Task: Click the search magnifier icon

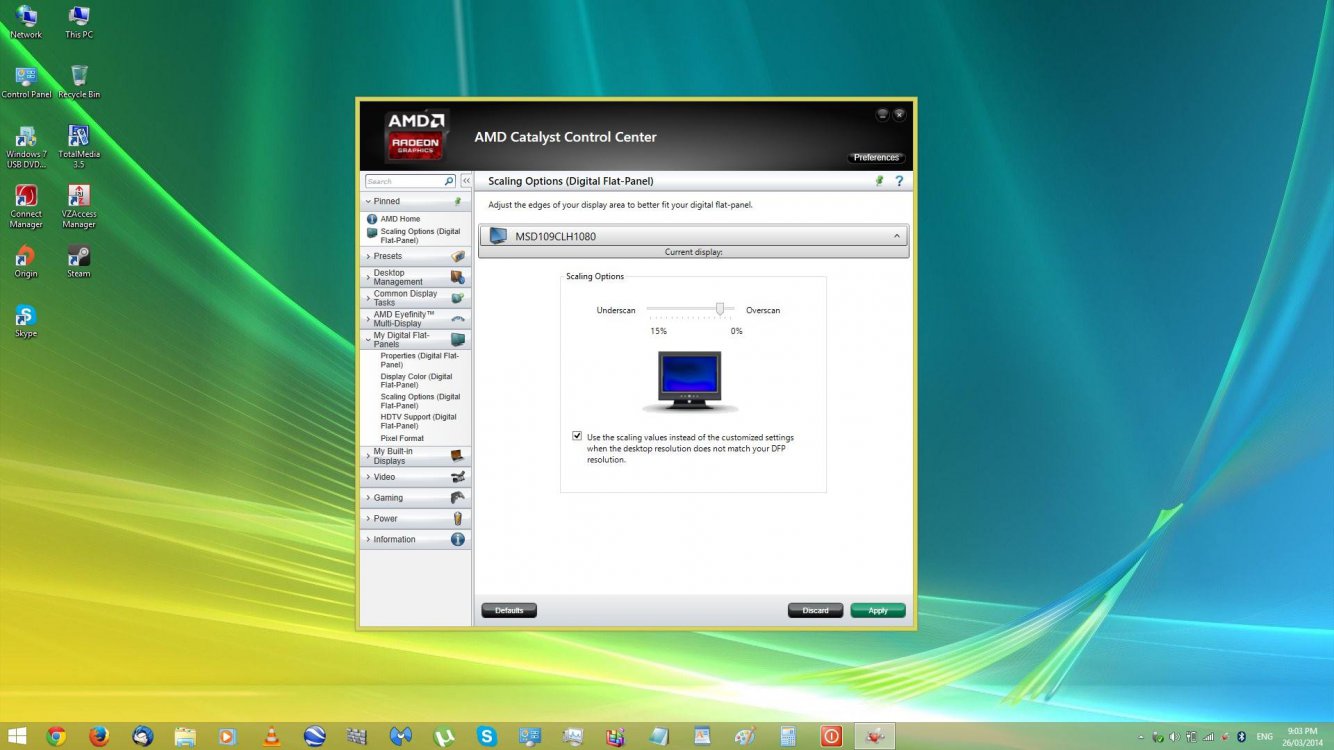Action: (x=449, y=181)
